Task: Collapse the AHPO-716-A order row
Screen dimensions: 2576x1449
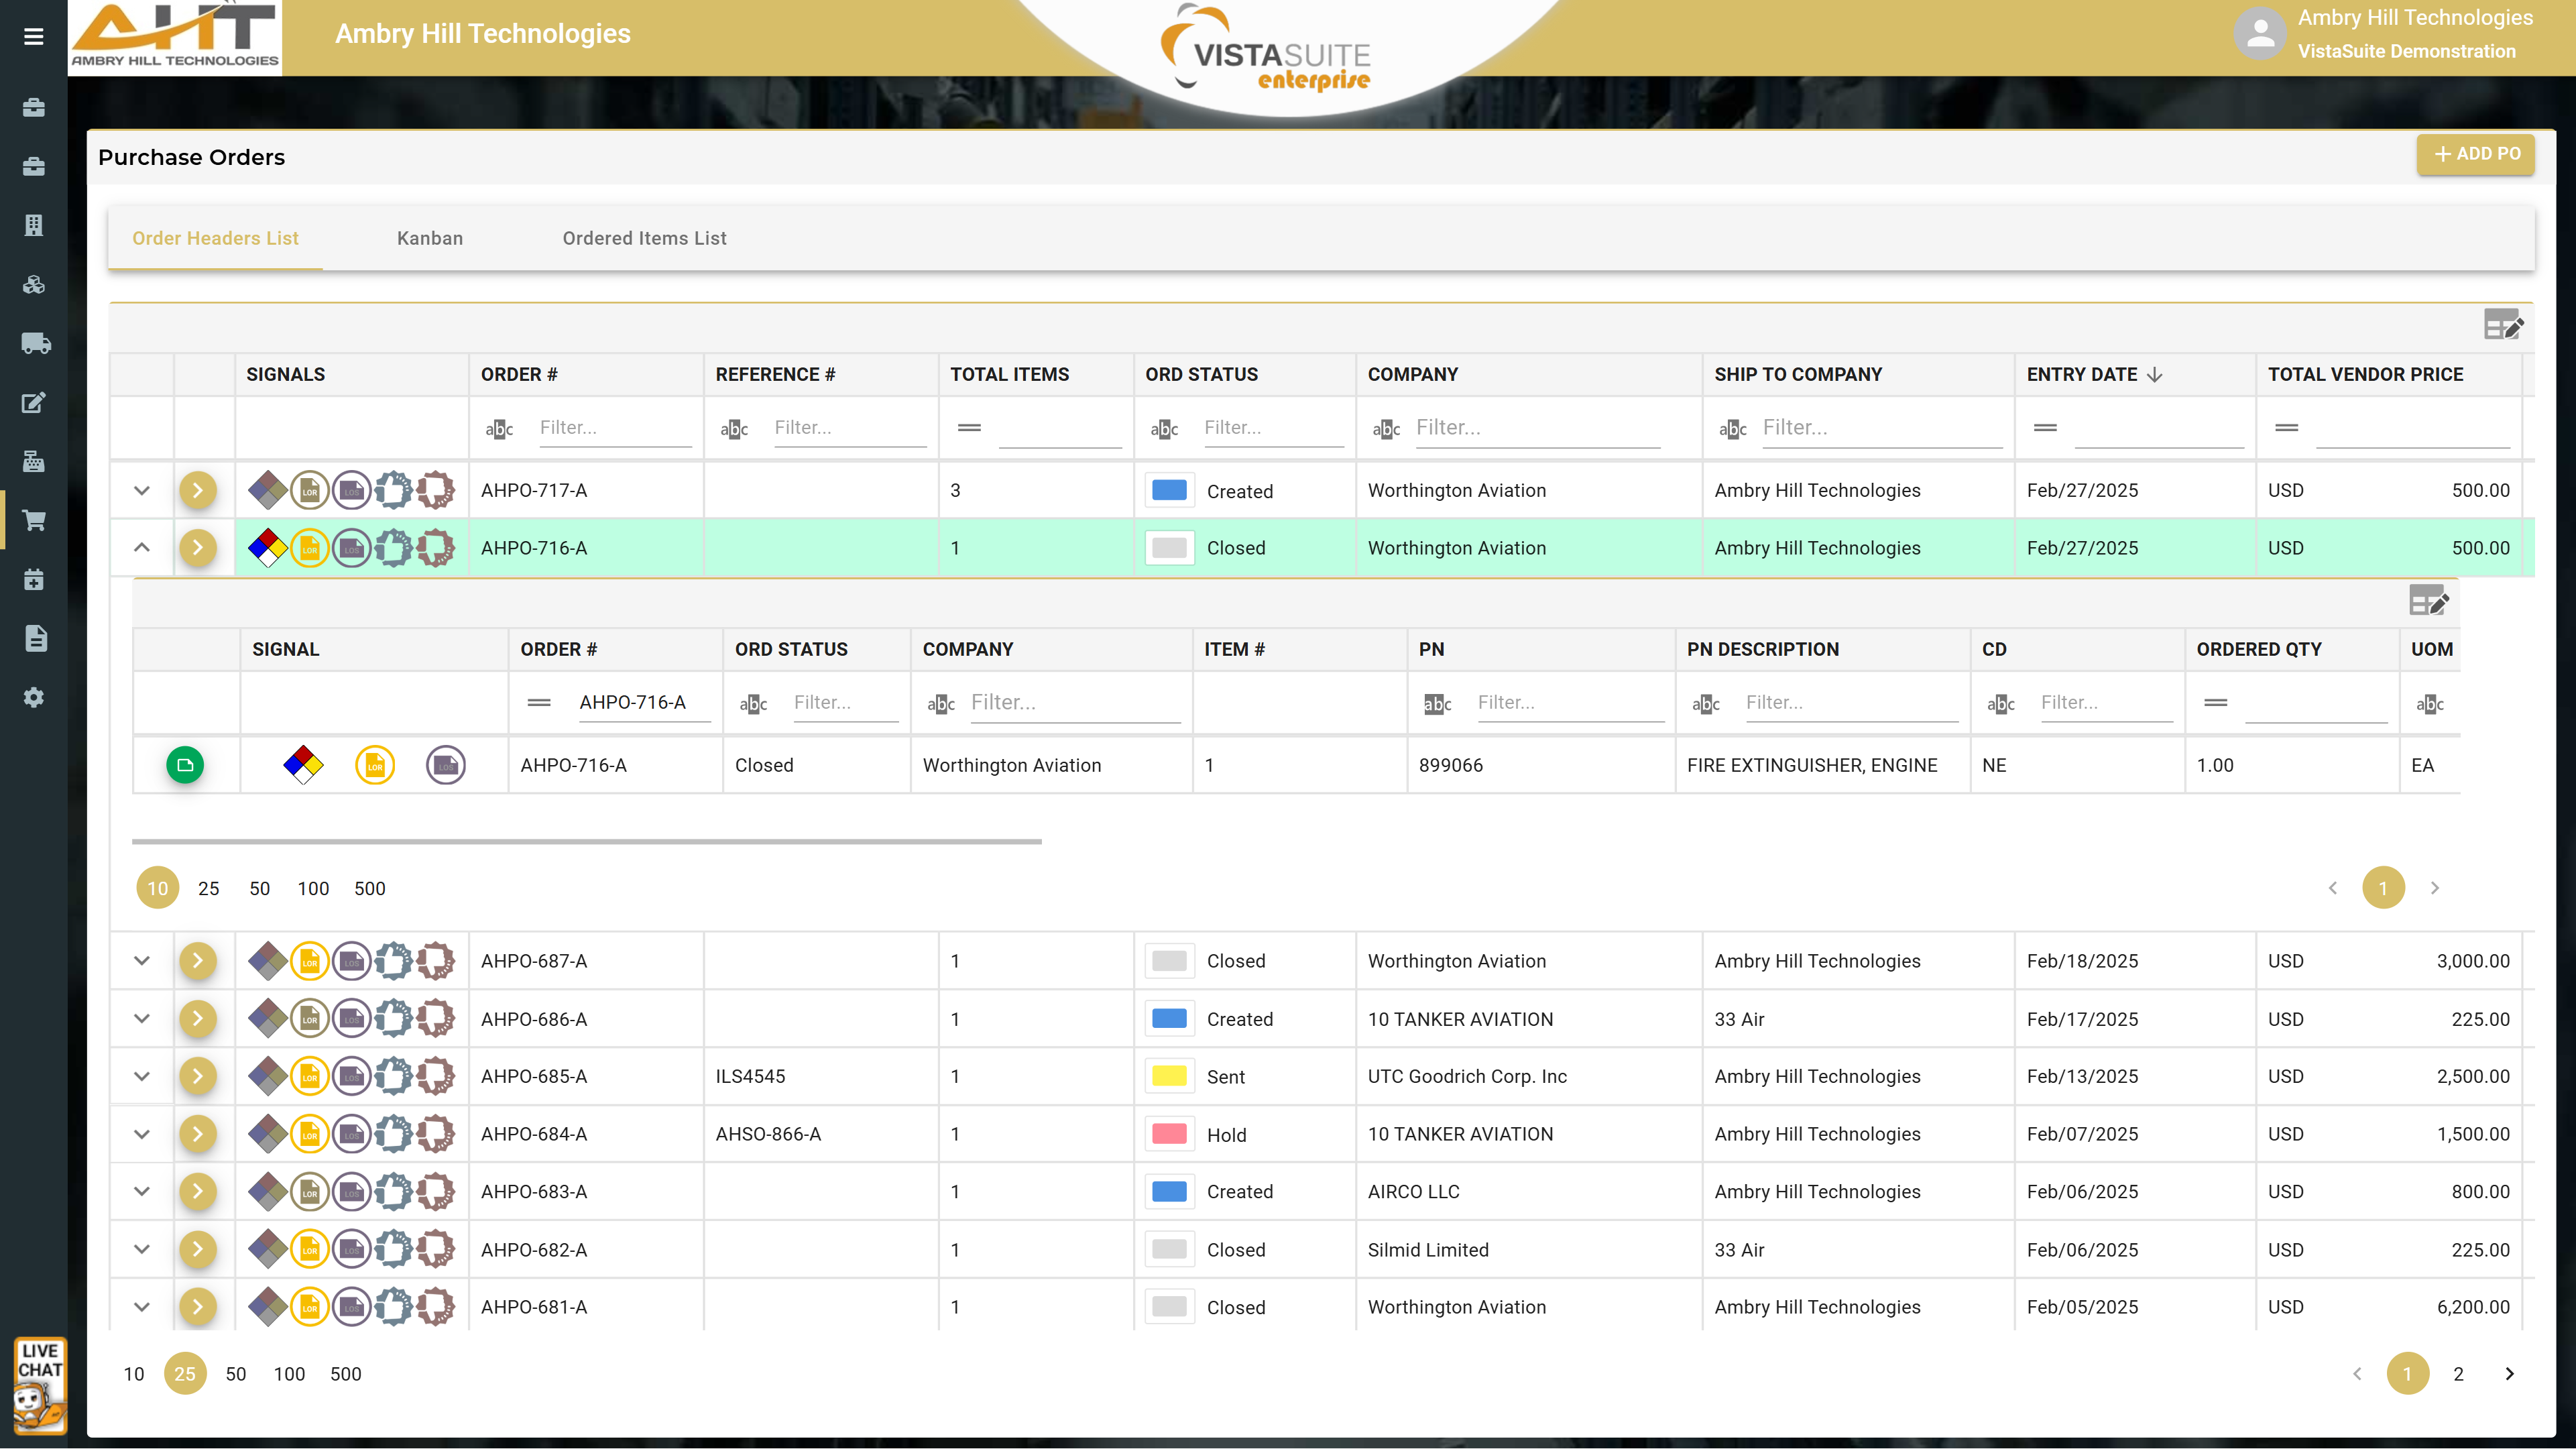Action: tap(142, 548)
